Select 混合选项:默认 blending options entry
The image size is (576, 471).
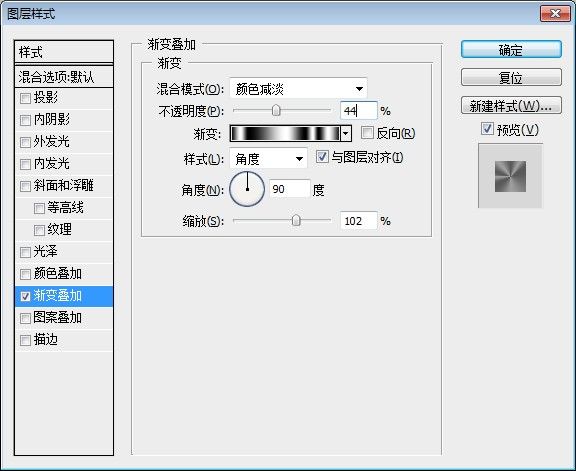pos(64,77)
